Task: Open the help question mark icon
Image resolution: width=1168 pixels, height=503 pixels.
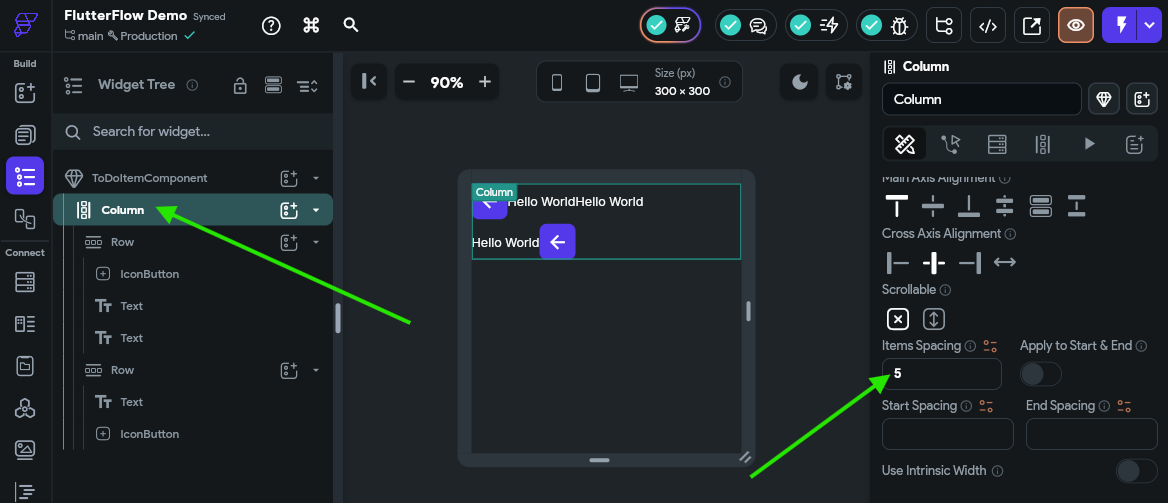Action: 272,25
